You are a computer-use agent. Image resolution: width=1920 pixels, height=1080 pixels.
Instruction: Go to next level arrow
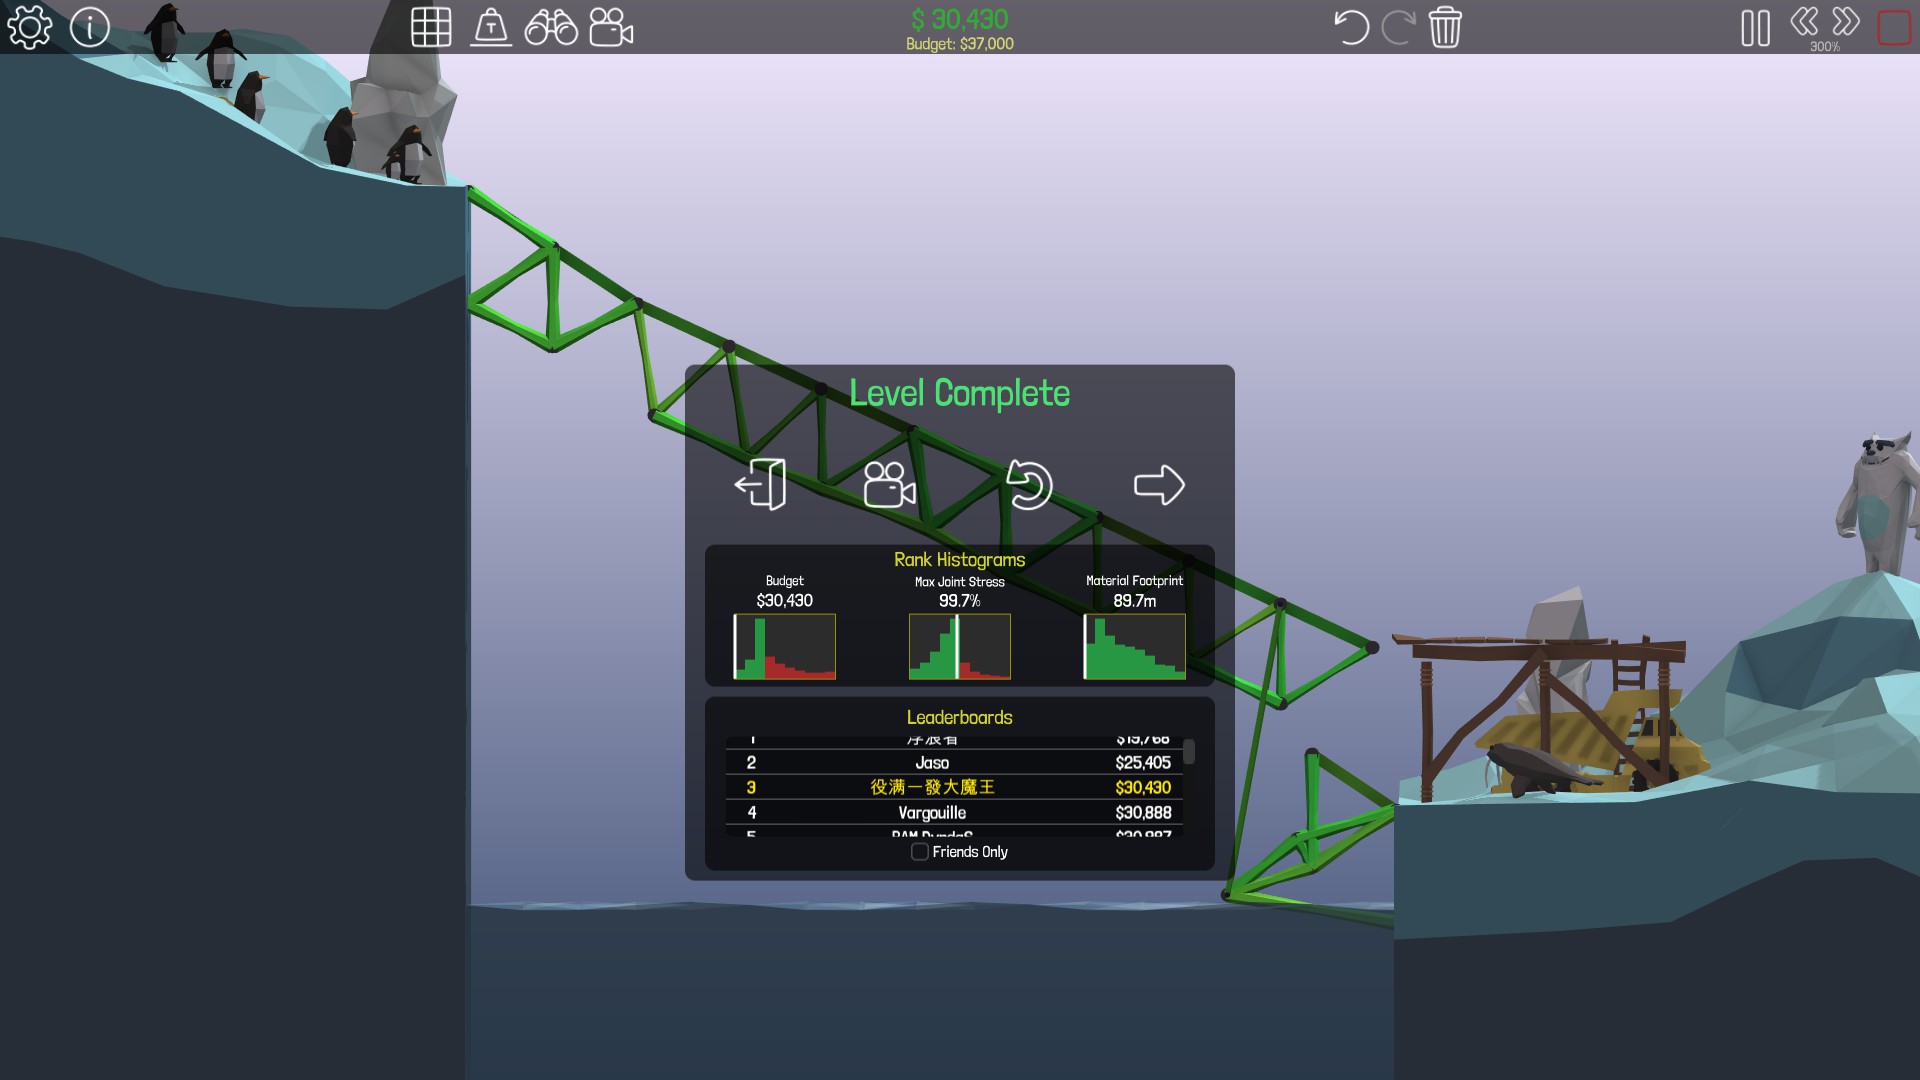[x=1159, y=485]
